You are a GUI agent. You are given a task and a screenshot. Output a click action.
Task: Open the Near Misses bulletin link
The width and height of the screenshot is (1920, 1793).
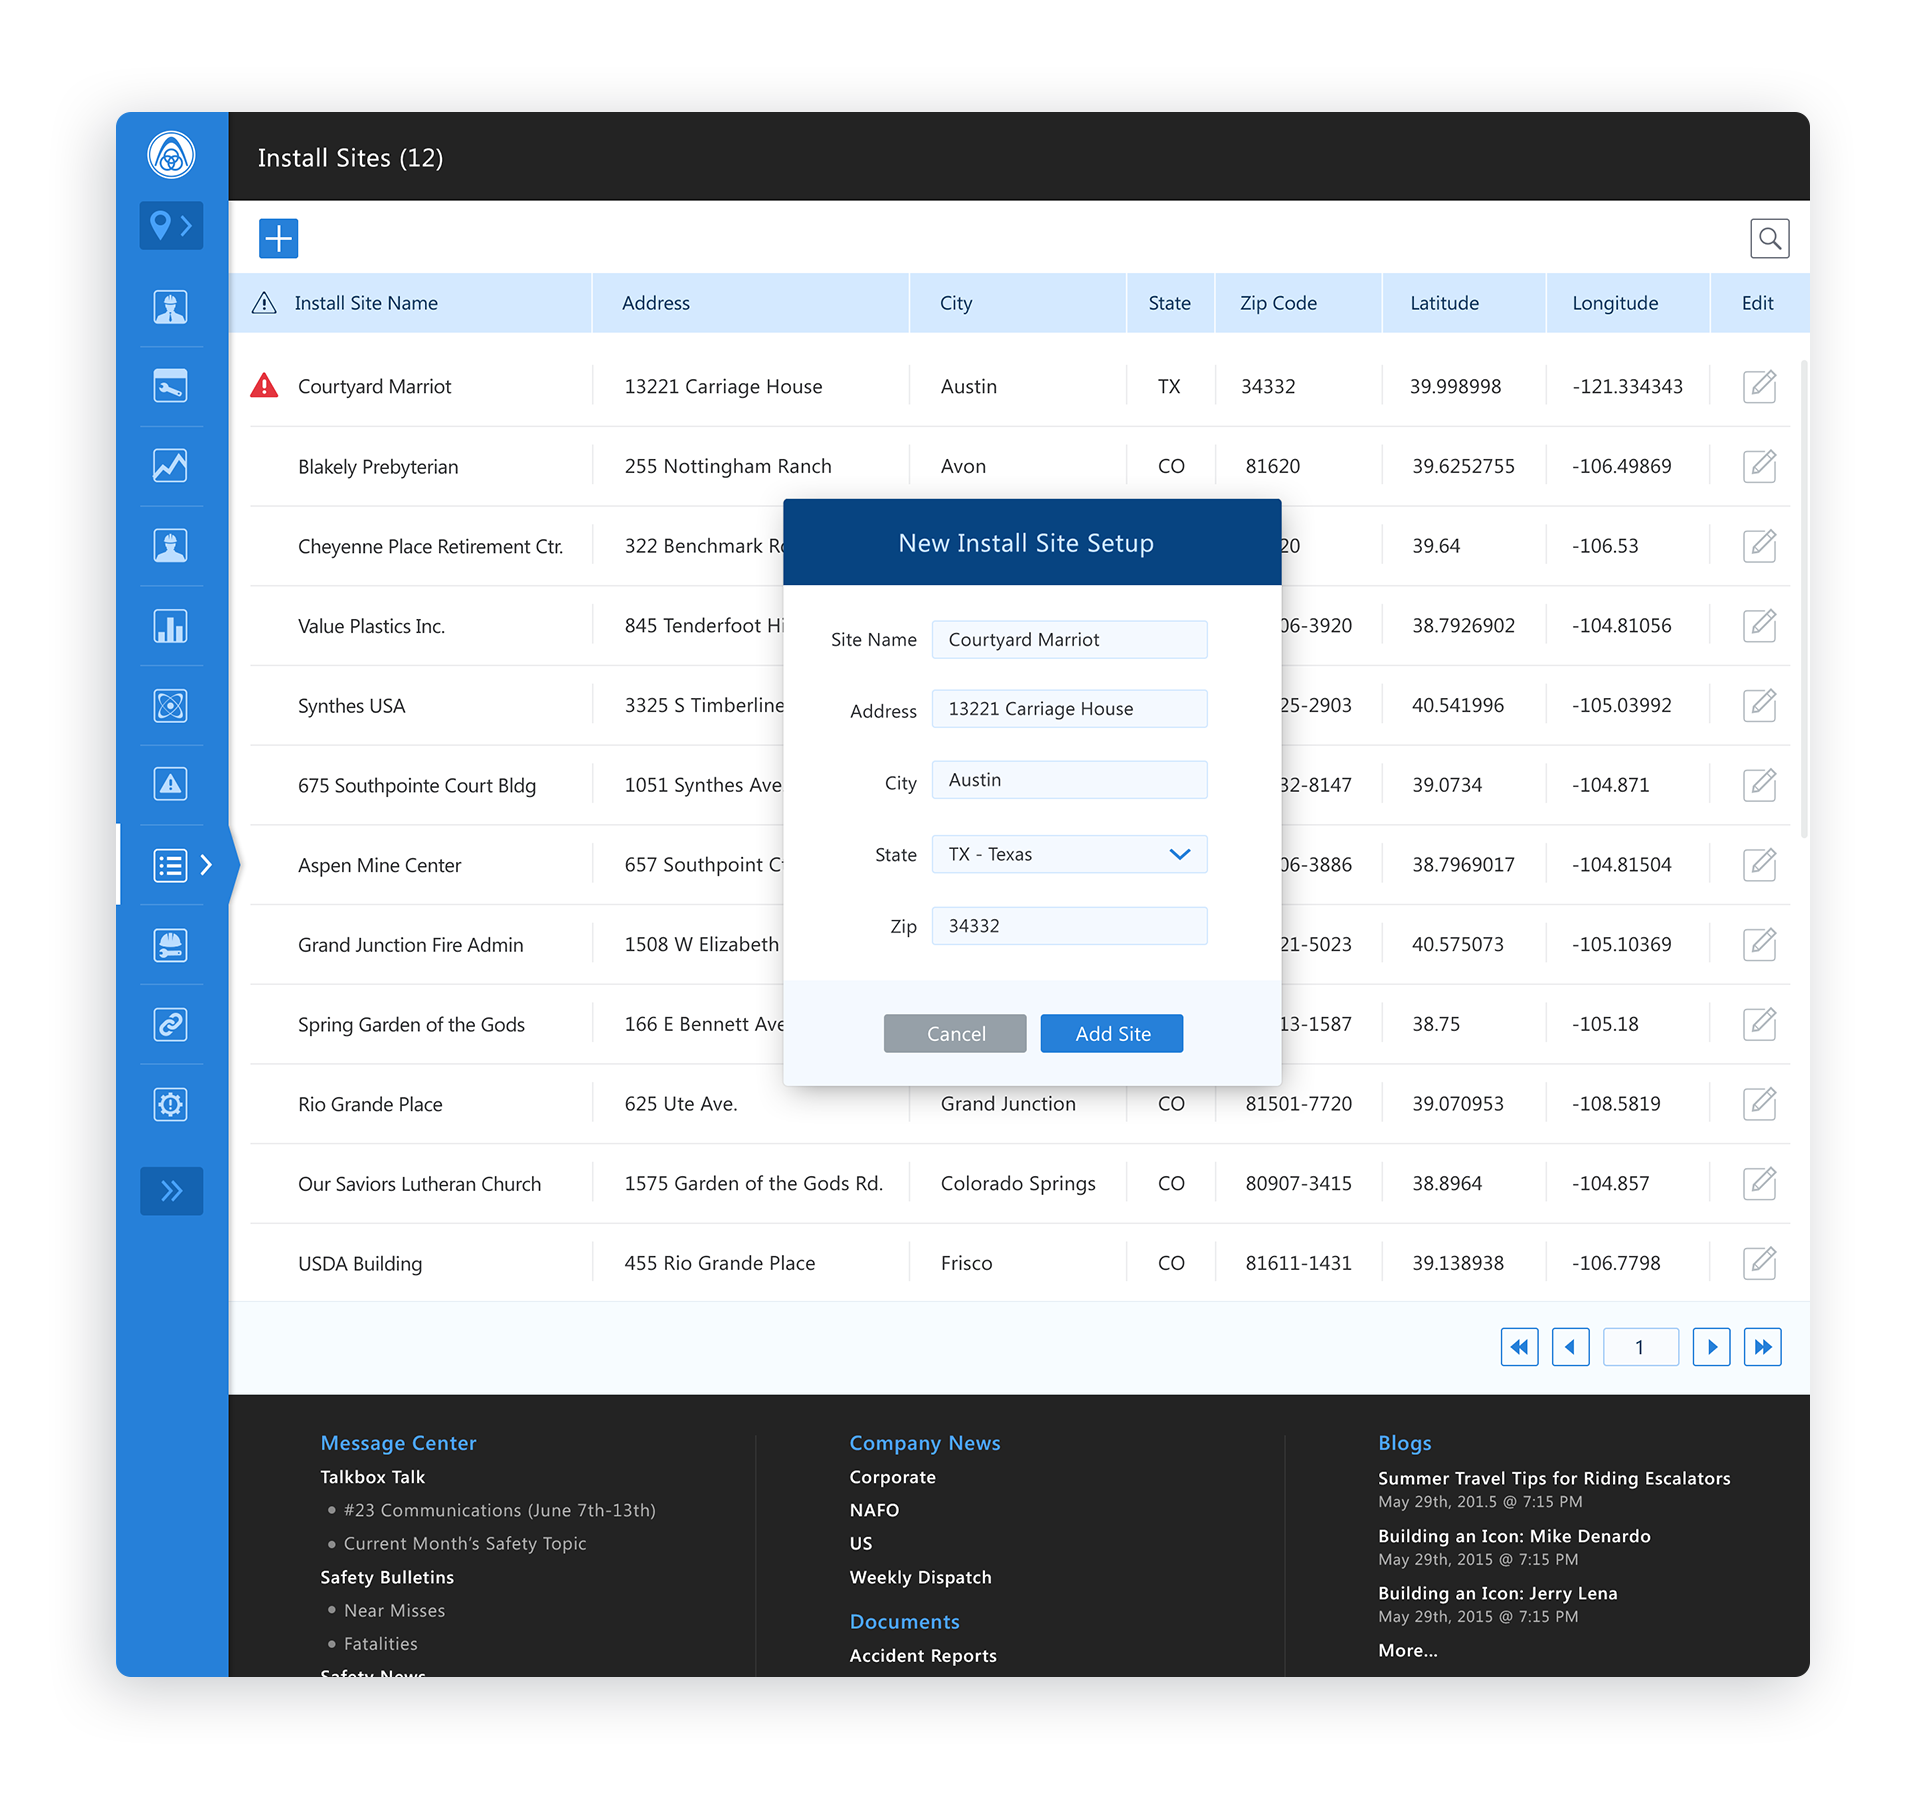(x=394, y=1610)
